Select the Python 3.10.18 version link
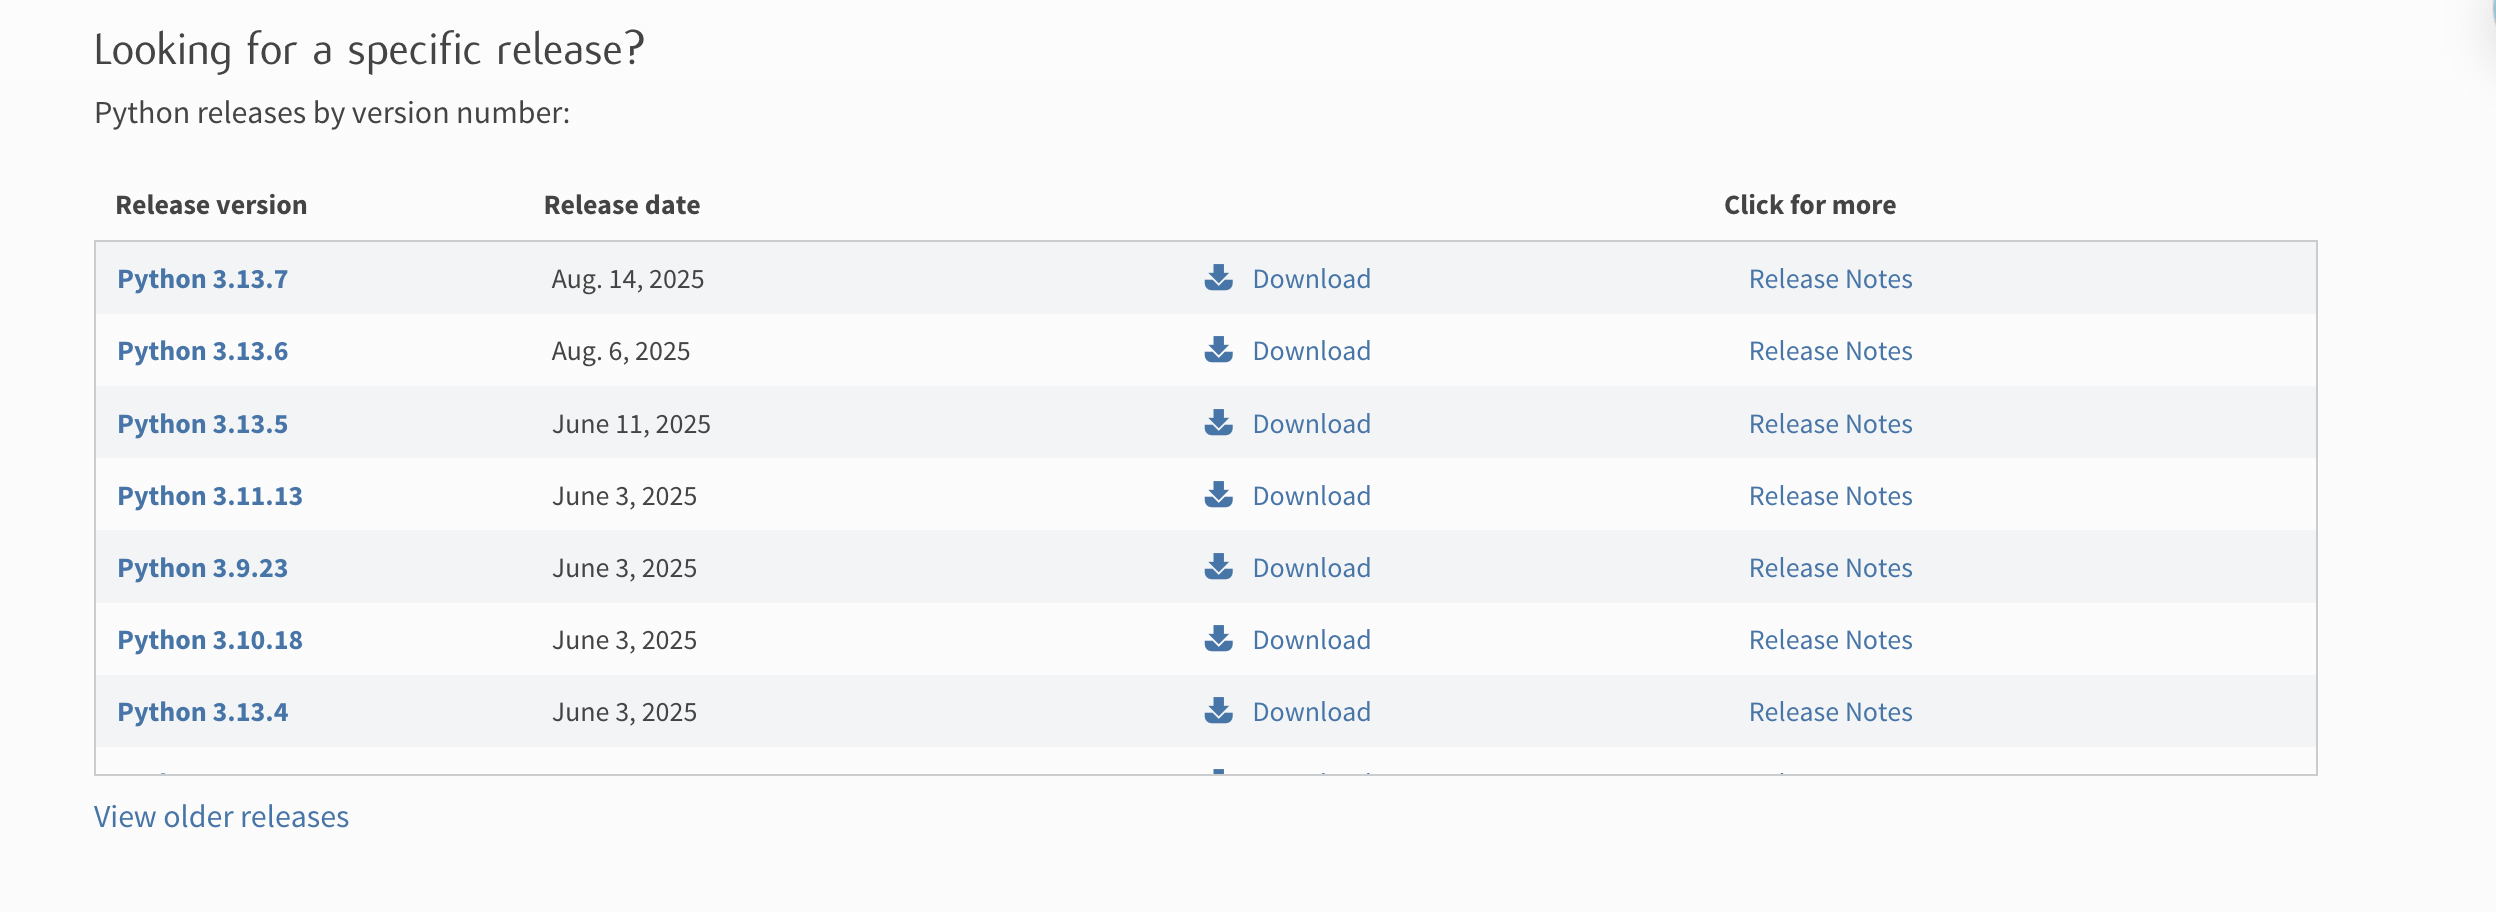 point(210,640)
